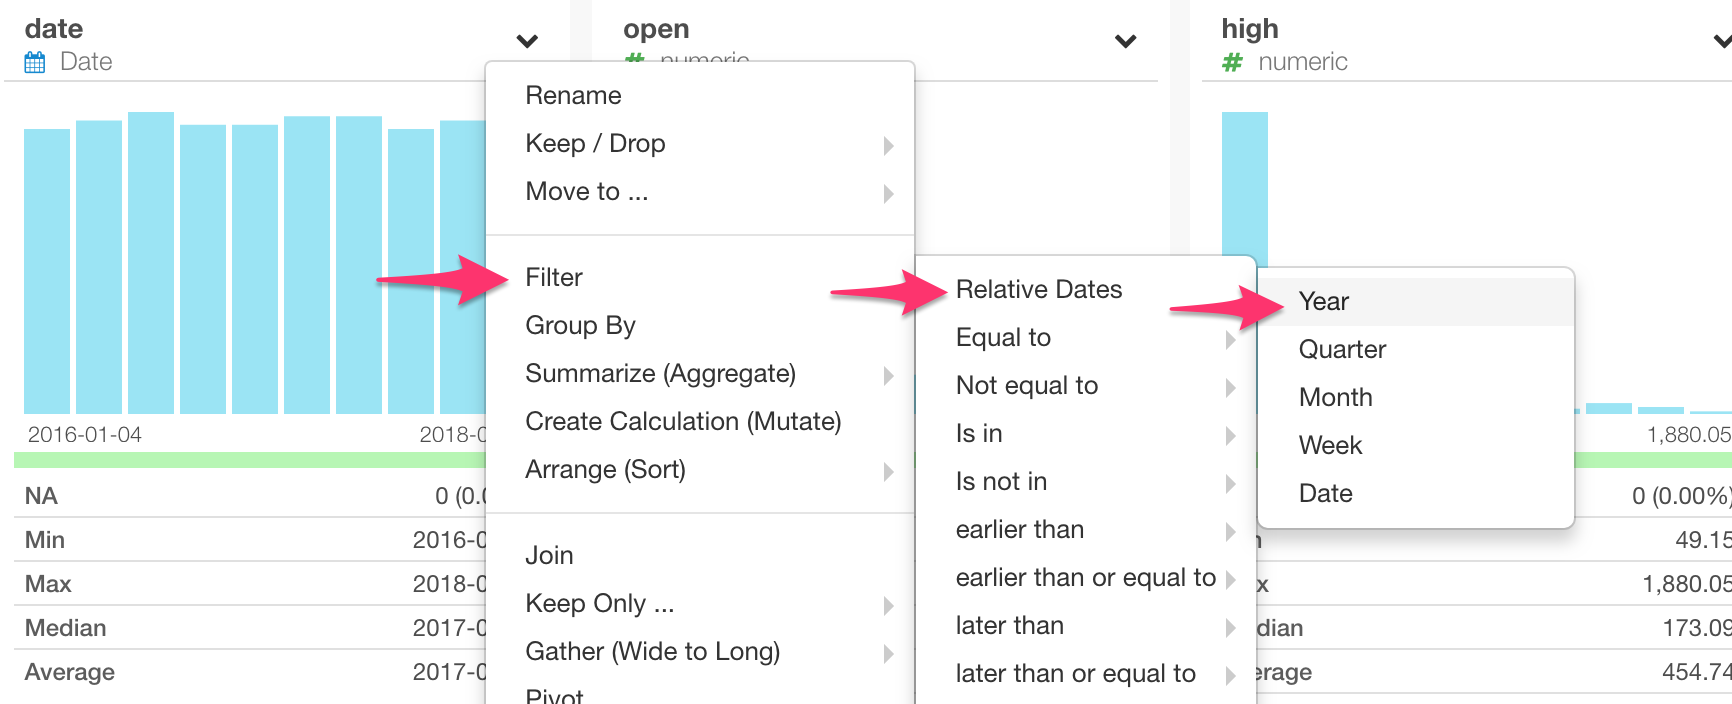Click the first bar in date histogram
1732x704 pixels.
47,270
